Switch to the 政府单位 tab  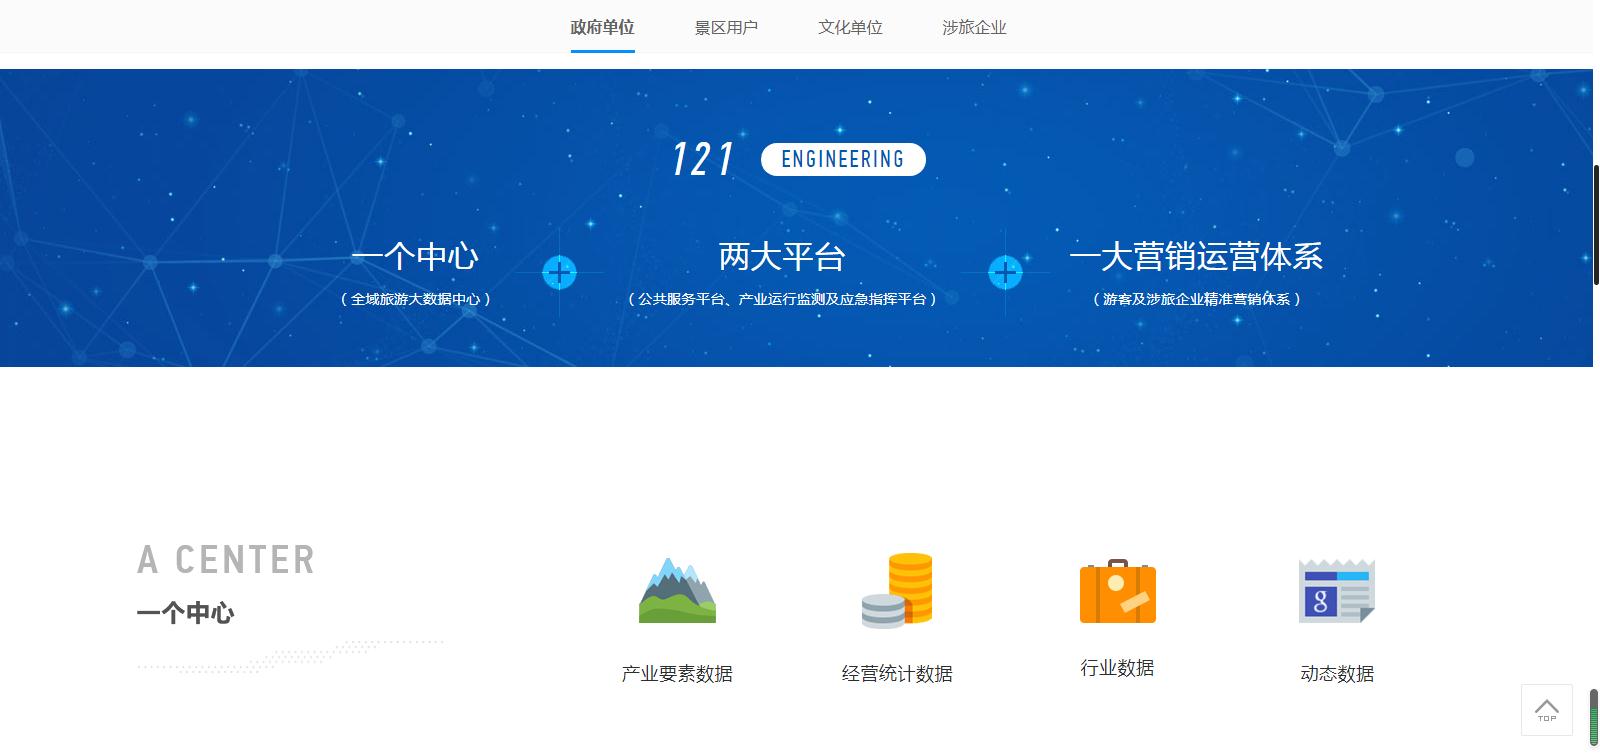[602, 28]
